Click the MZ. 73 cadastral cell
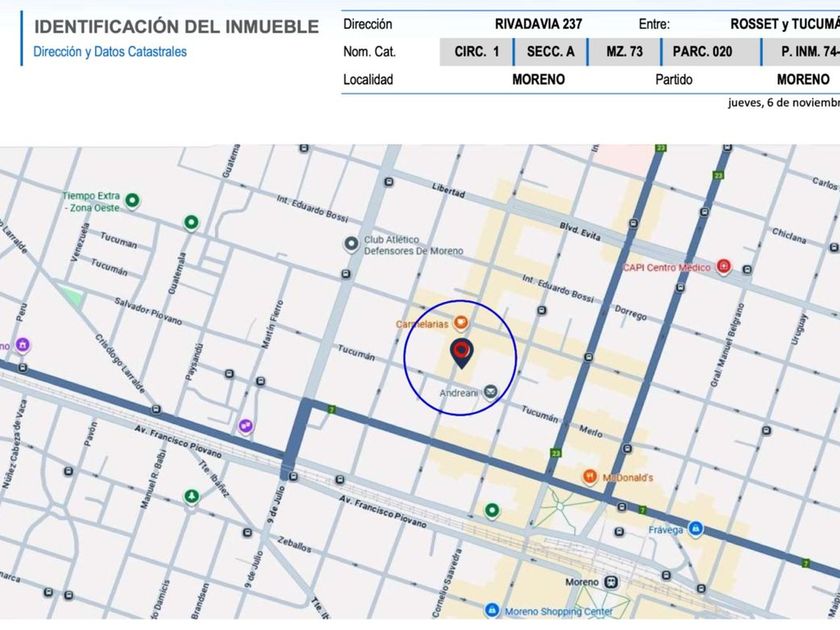Viewport: 840px width, 630px height. pos(624,52)
